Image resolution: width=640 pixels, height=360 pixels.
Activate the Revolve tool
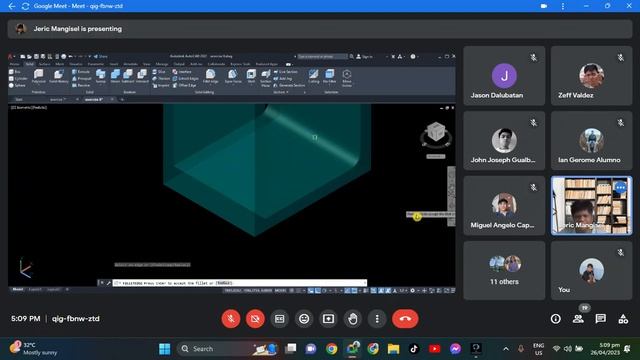[x=81, y=85]
